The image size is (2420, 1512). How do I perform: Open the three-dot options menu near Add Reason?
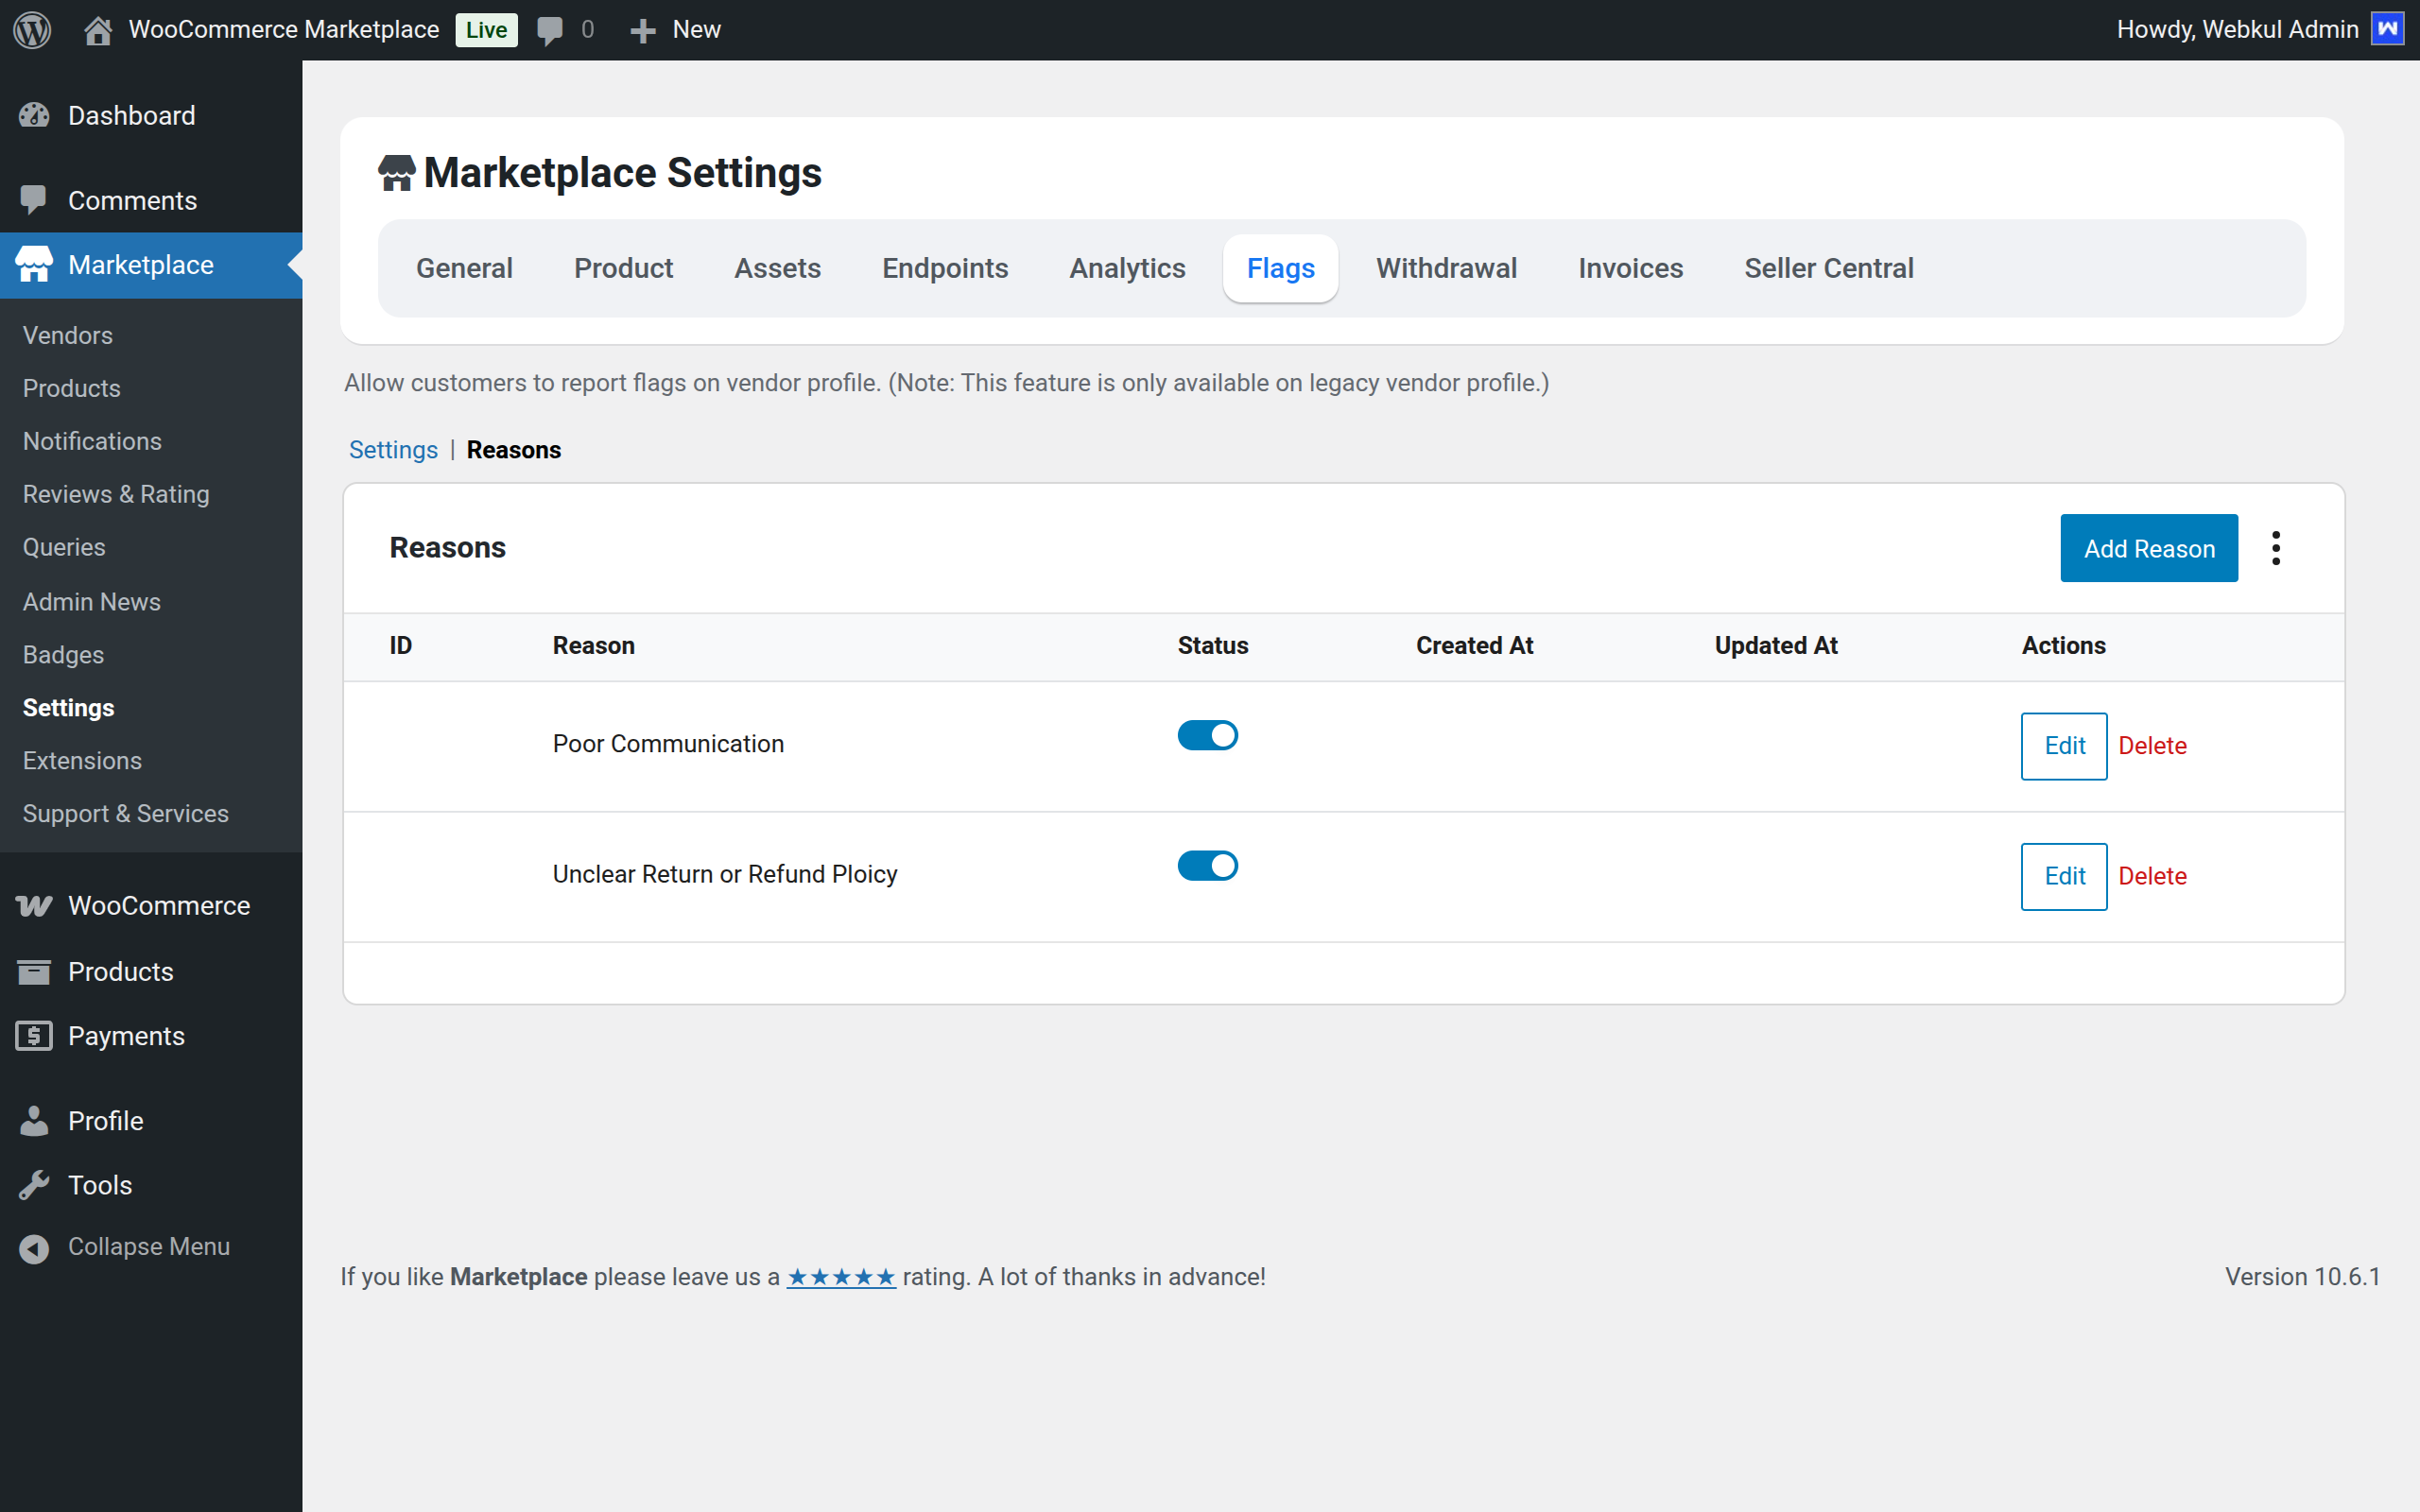[2276, 548]
